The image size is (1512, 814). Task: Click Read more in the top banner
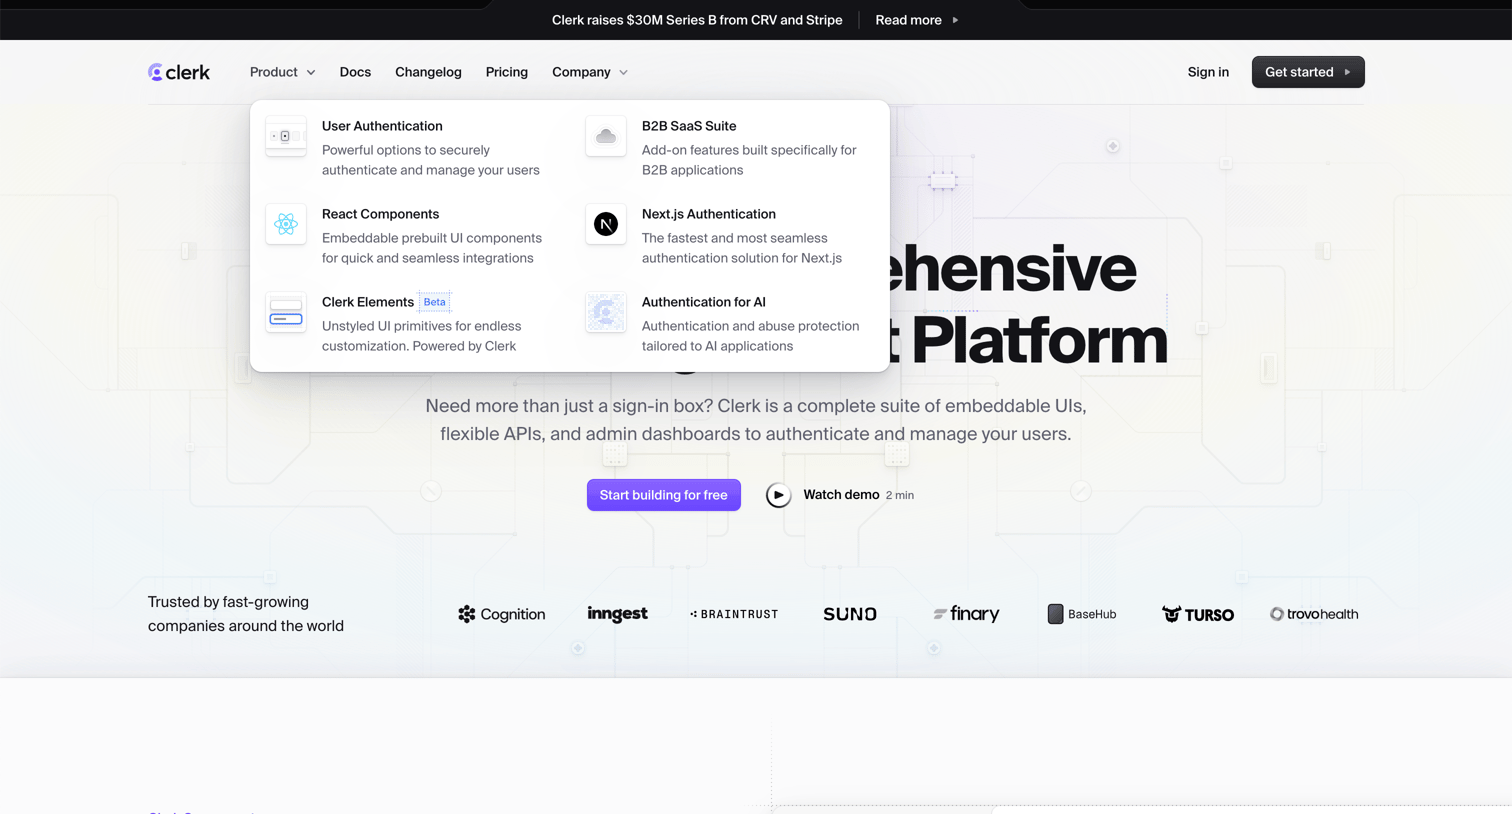point(908,20)
